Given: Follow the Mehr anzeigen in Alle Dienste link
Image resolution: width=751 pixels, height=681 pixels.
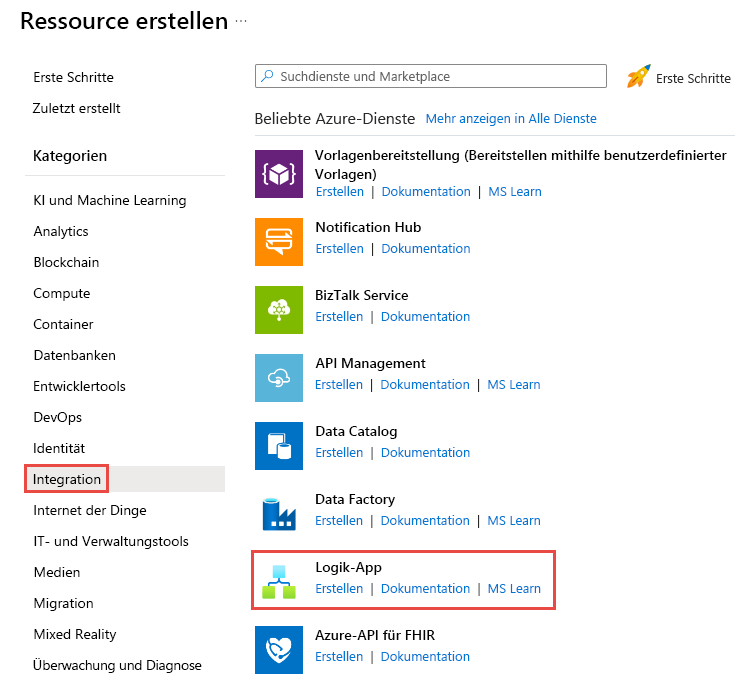Looking at the screenshot, I should [x=511, y=118].
